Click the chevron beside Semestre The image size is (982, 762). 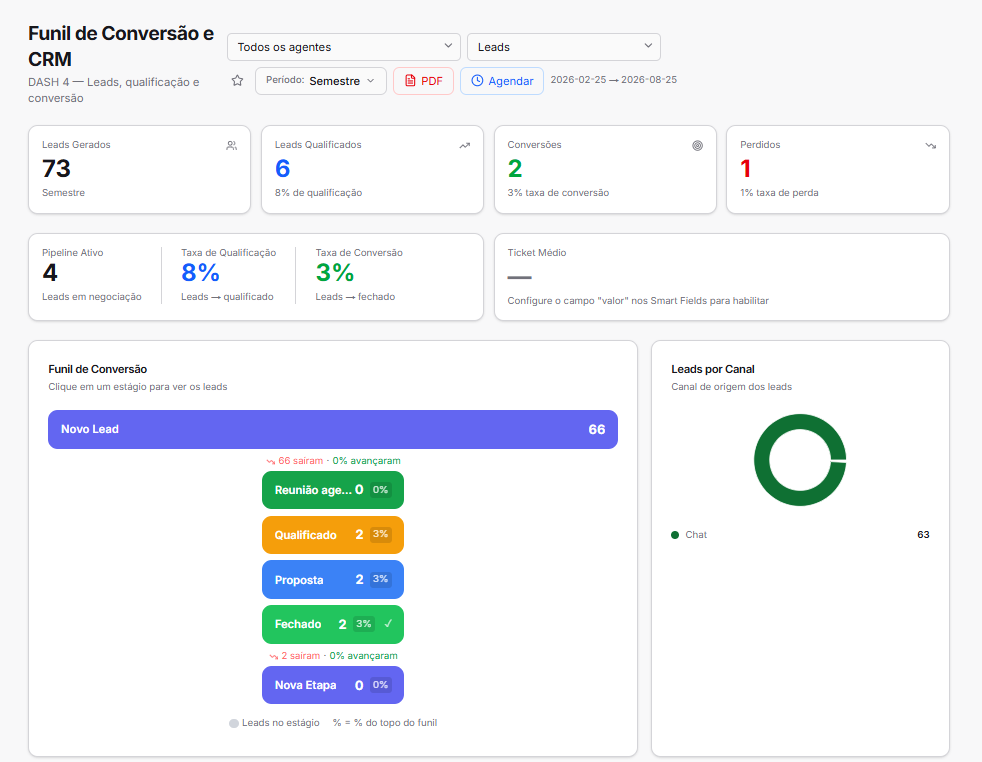point(371,81)
